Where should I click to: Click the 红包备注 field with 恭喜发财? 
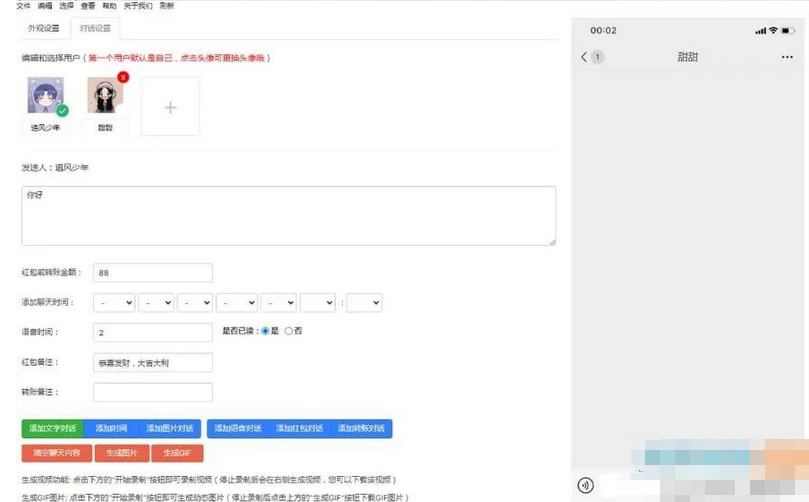tap(153, 363)
